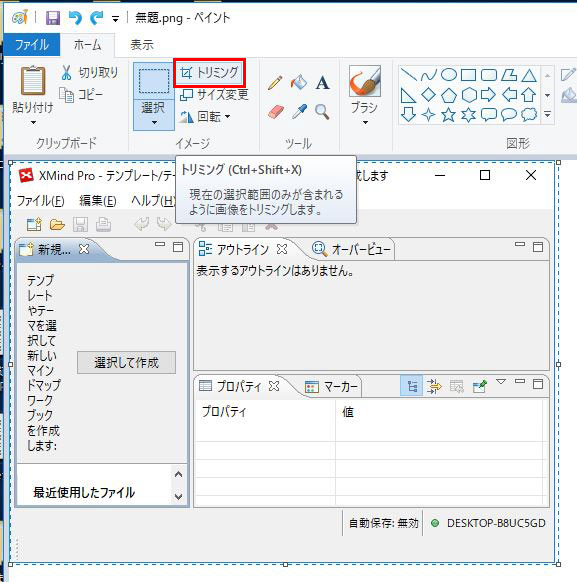Minimize the 新規 panel

(160, 244)
